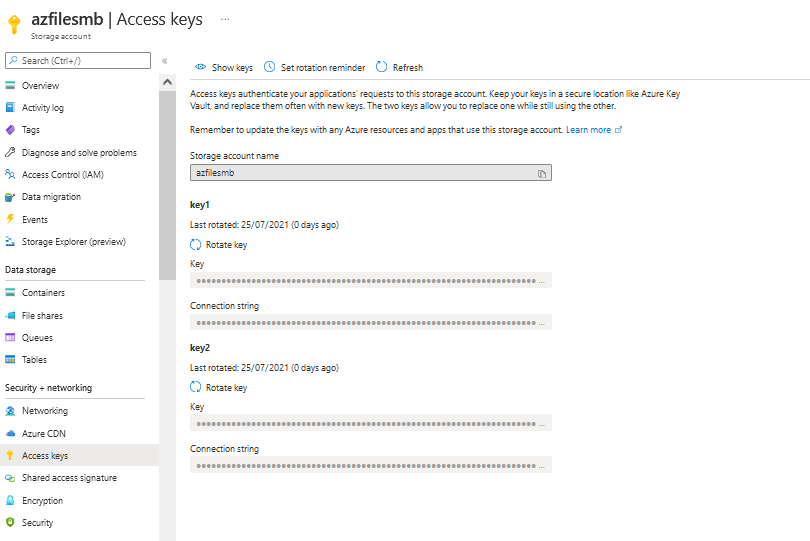Click the Diagnose and solve problems wrench icon

[x=10, y=152]
